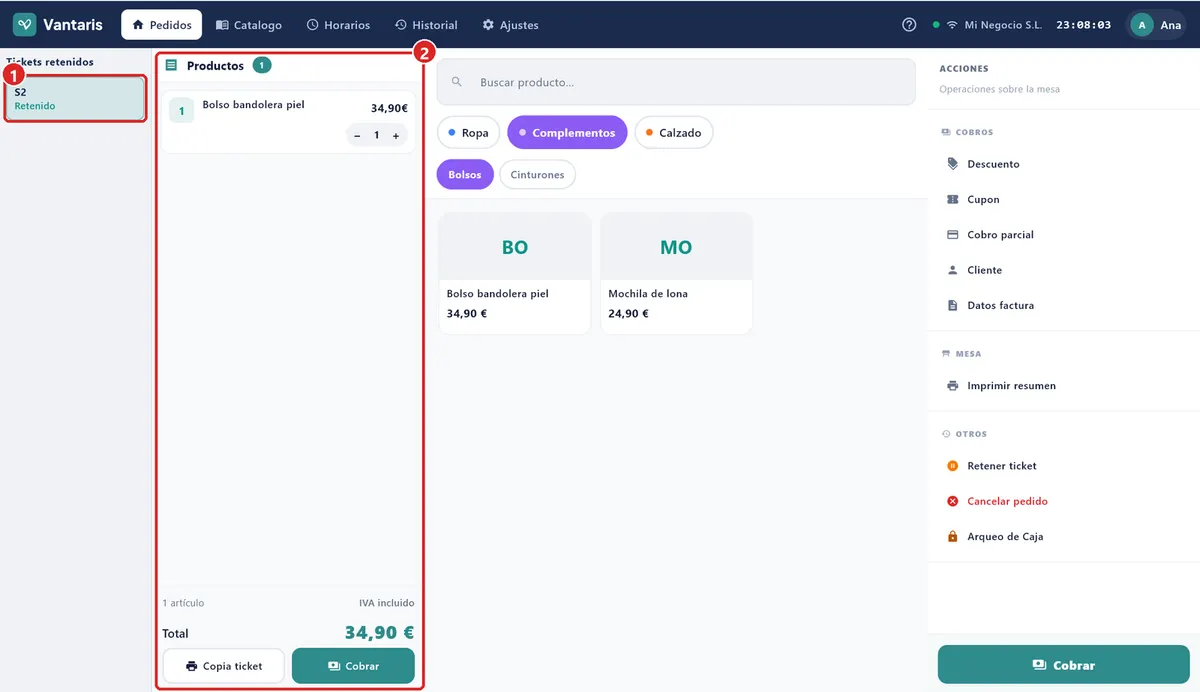
Task: Click the clock showing 23:08:03
Action: pos(1083,25)
